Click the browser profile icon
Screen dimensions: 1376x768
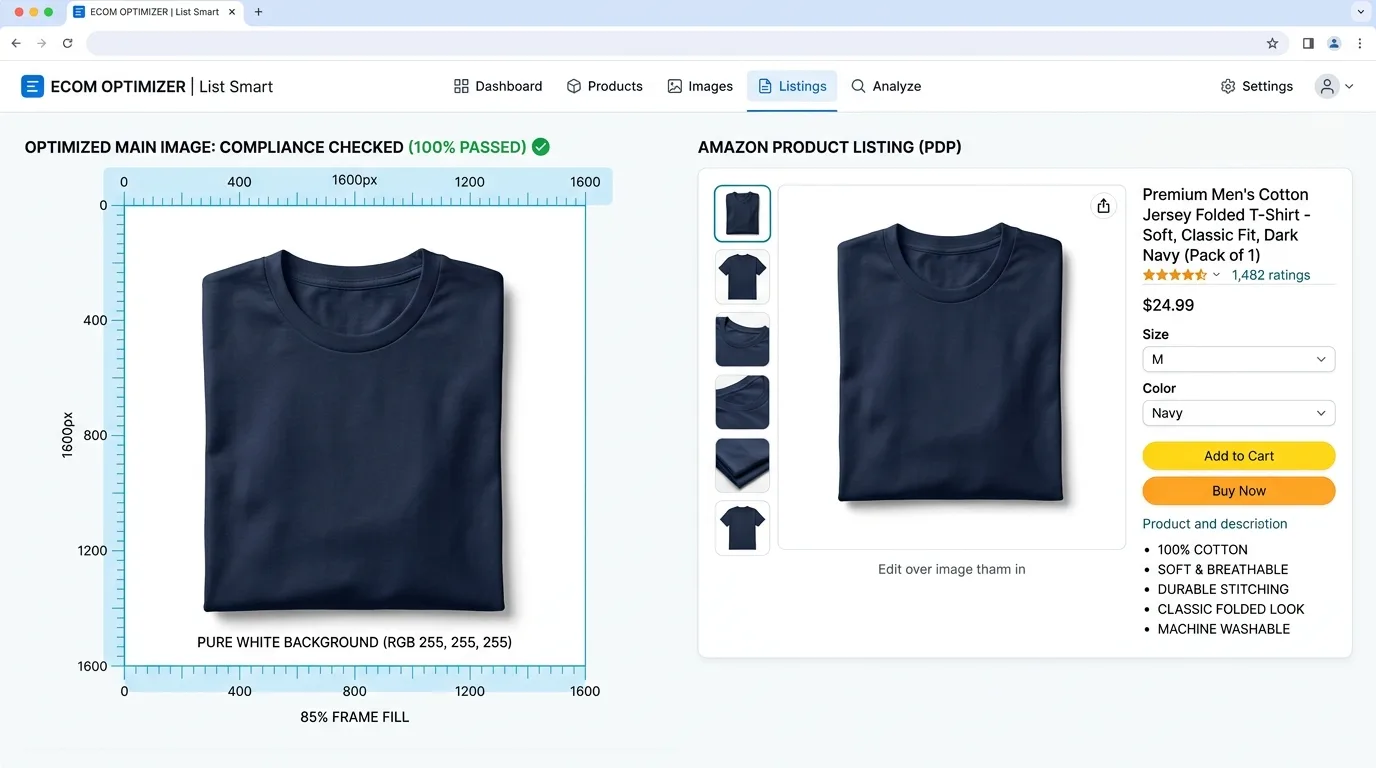1334,43
